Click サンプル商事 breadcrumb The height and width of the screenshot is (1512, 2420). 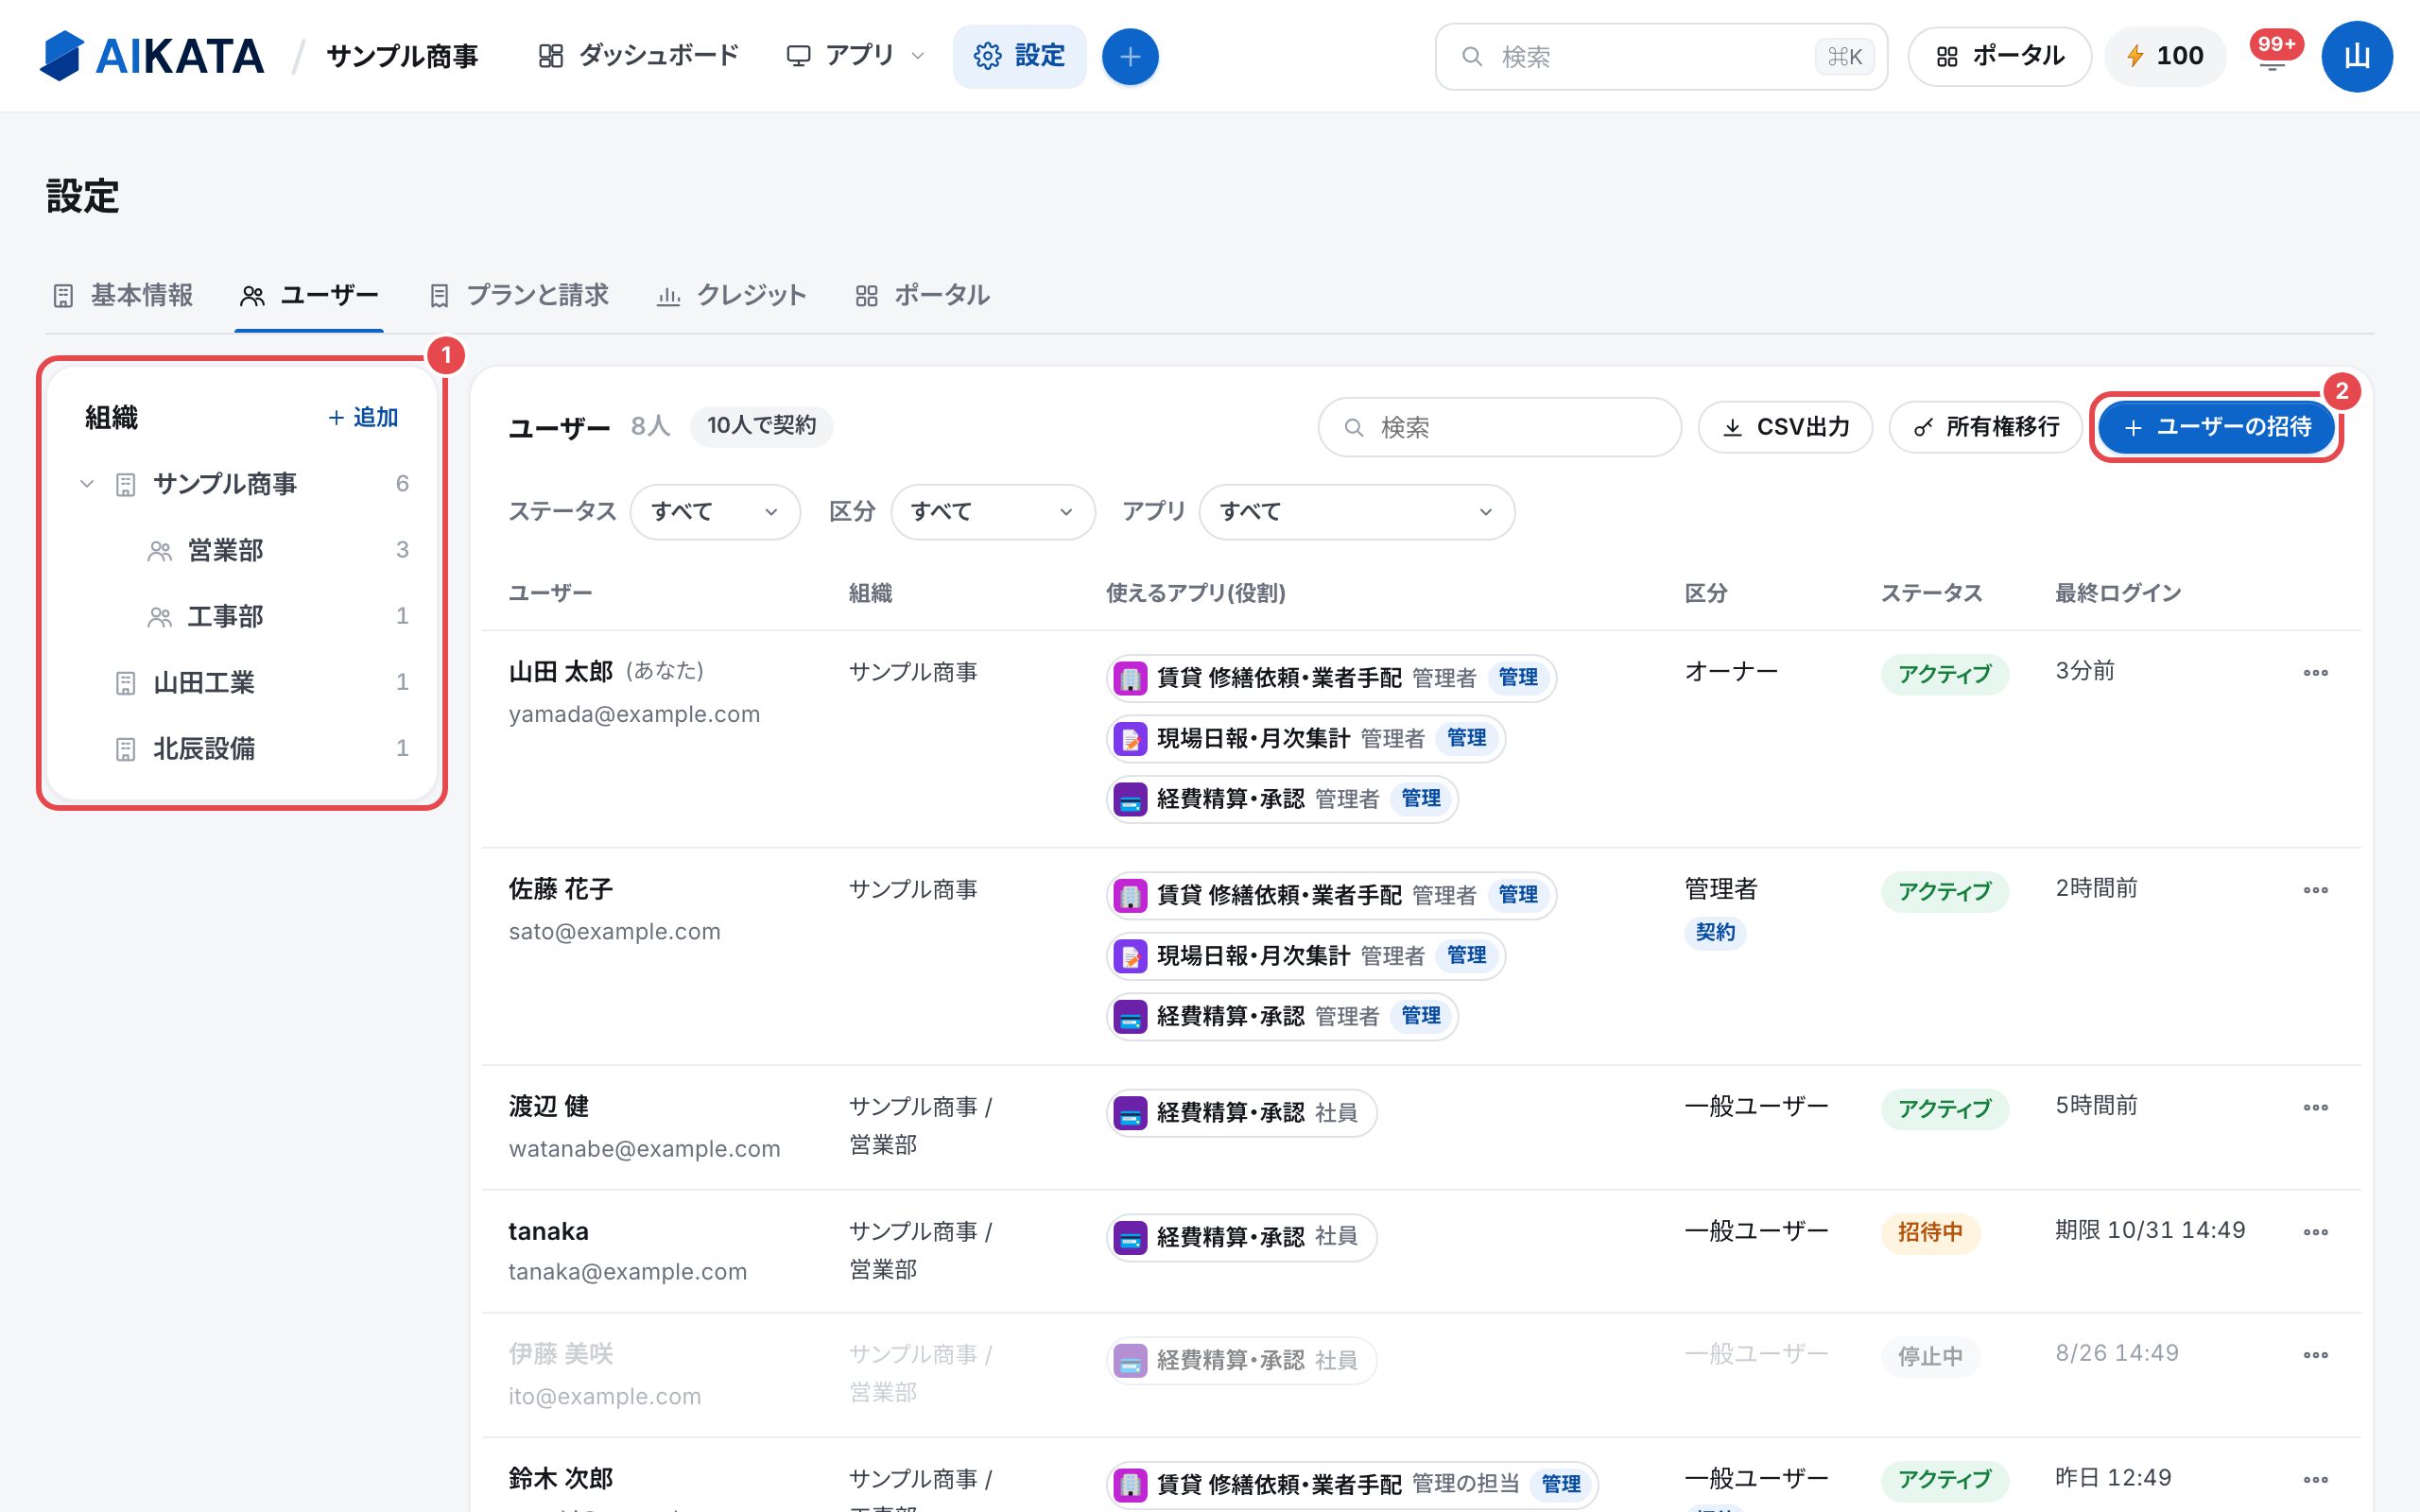[402, 56]
